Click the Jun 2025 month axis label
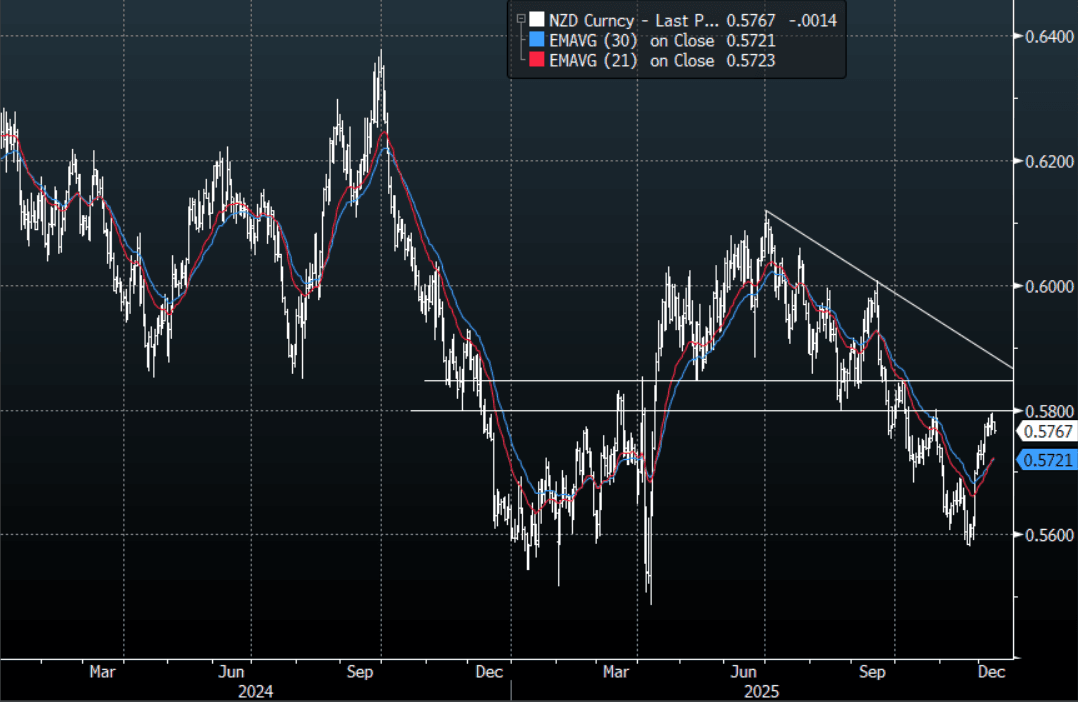This screenshot has height=702, width=1078. click(x=744, y=672)
